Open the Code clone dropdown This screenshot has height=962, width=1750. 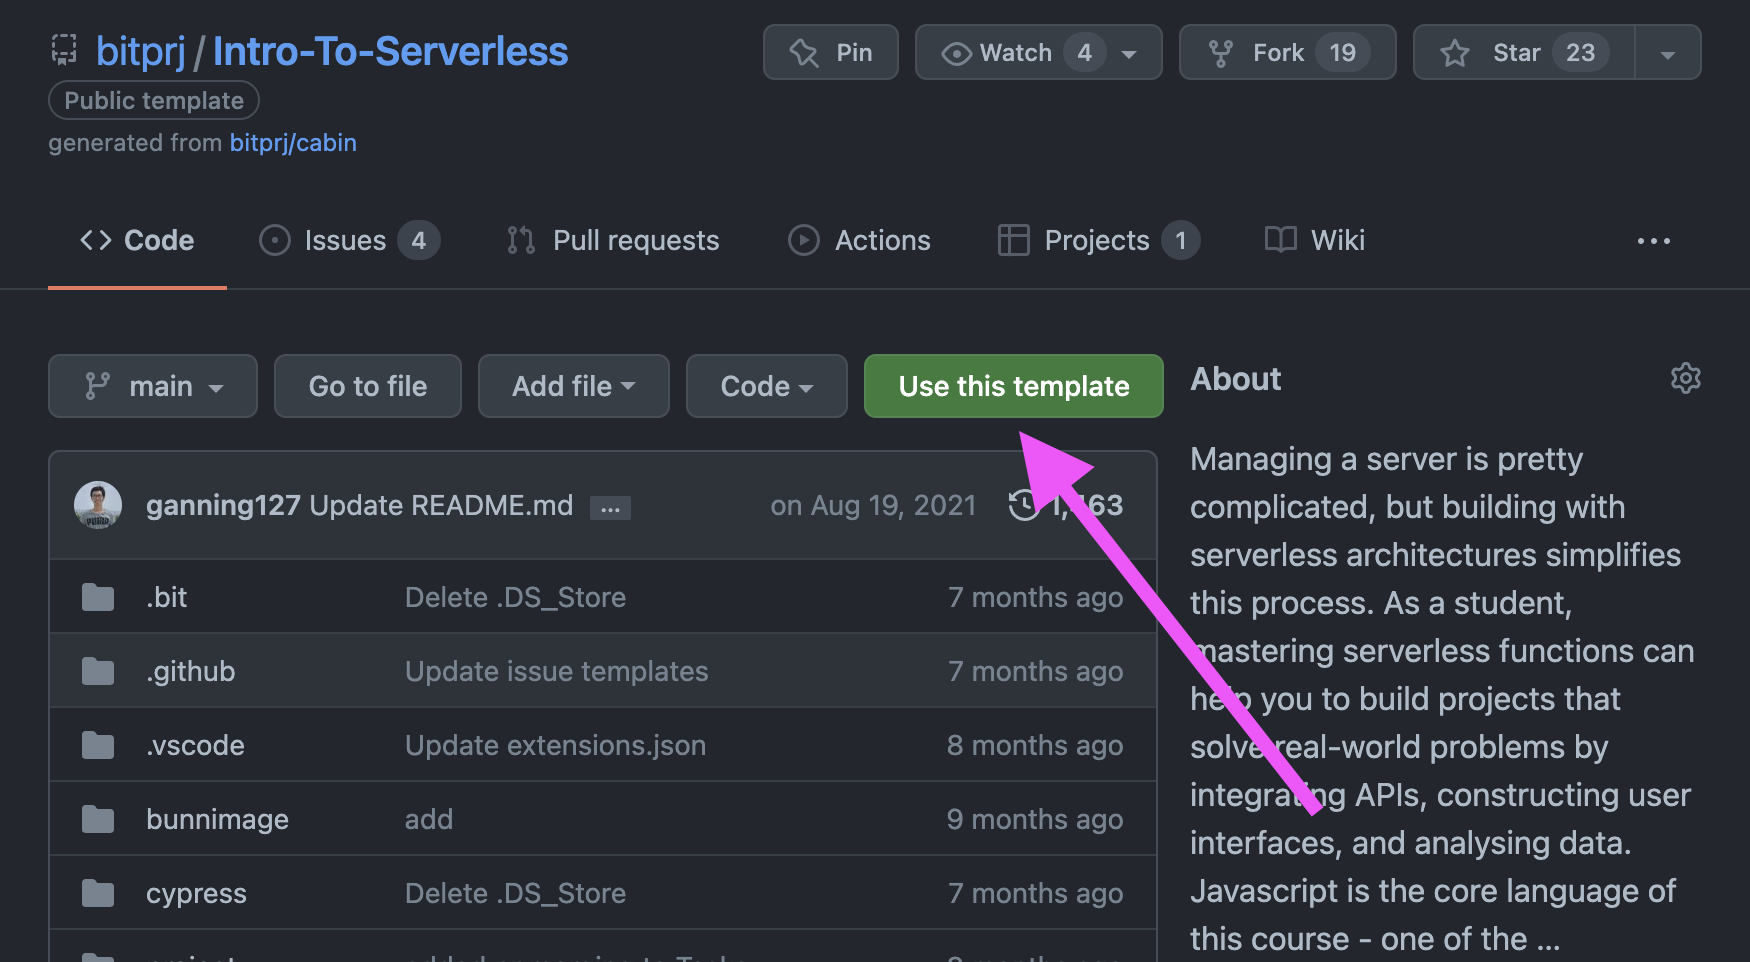[766, 386]
